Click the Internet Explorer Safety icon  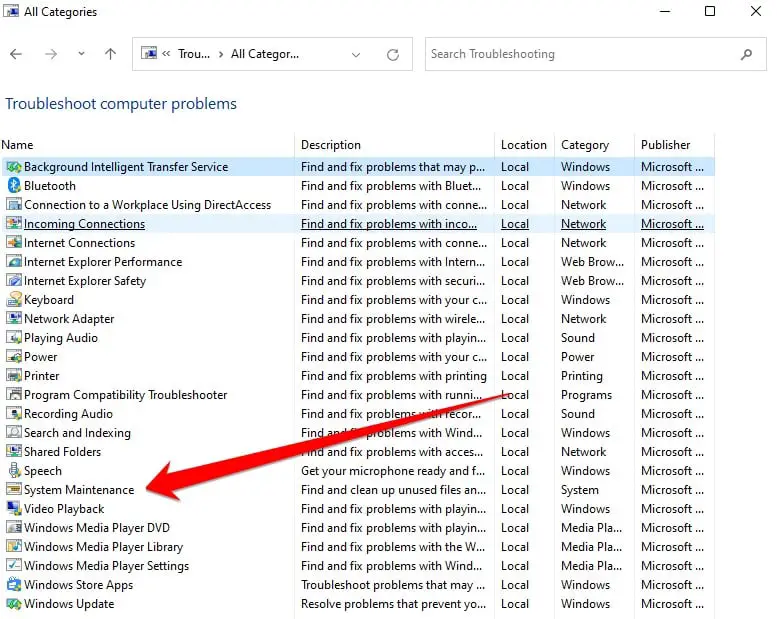14,281
